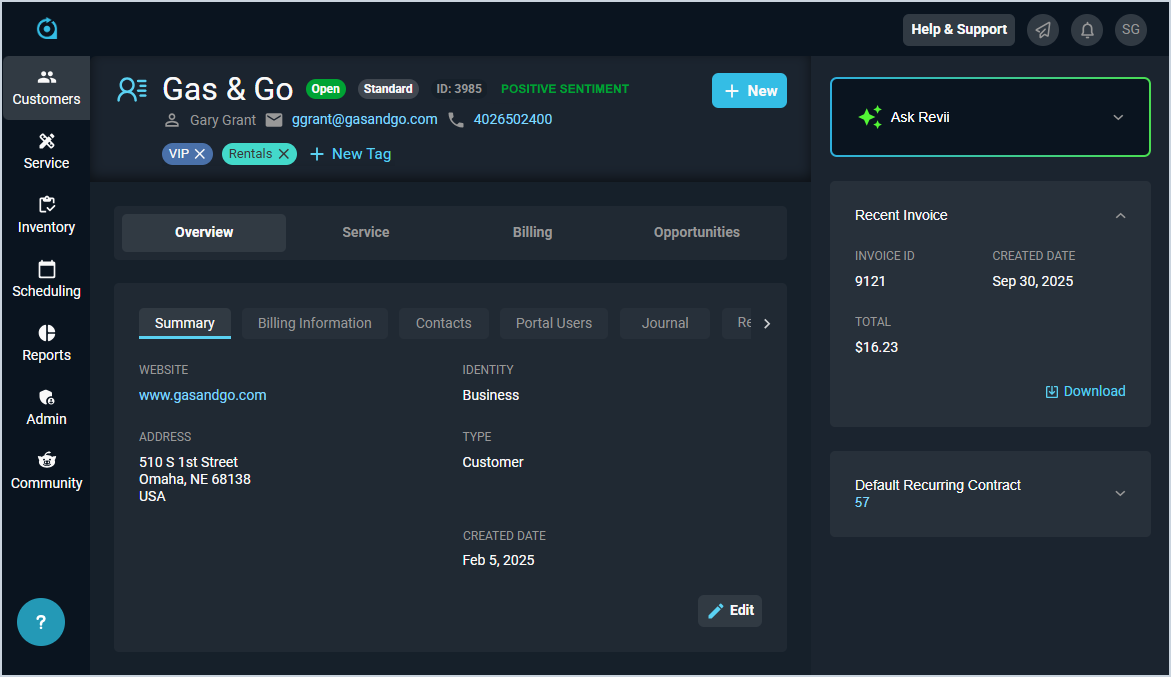Open www.gasandgo.com website link

coord(202,395)
